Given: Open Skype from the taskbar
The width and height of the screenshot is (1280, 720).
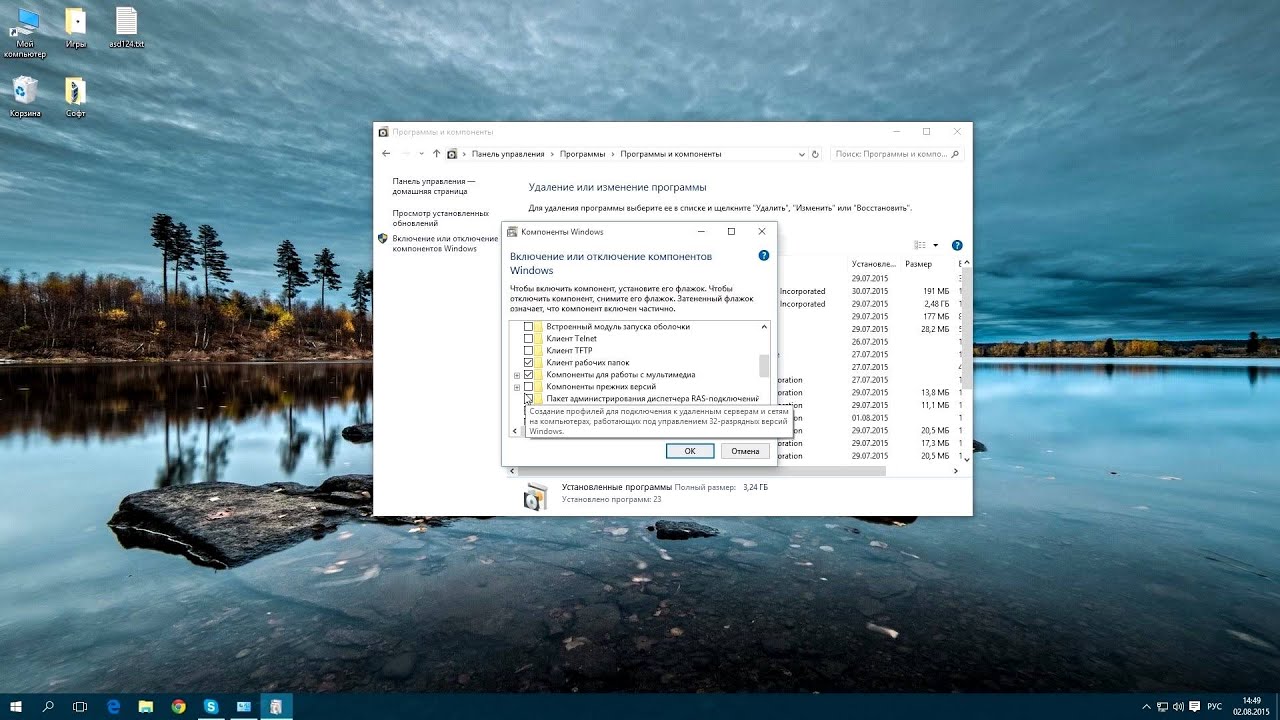Looking at the screenshot, I should (x=211, y=706).
